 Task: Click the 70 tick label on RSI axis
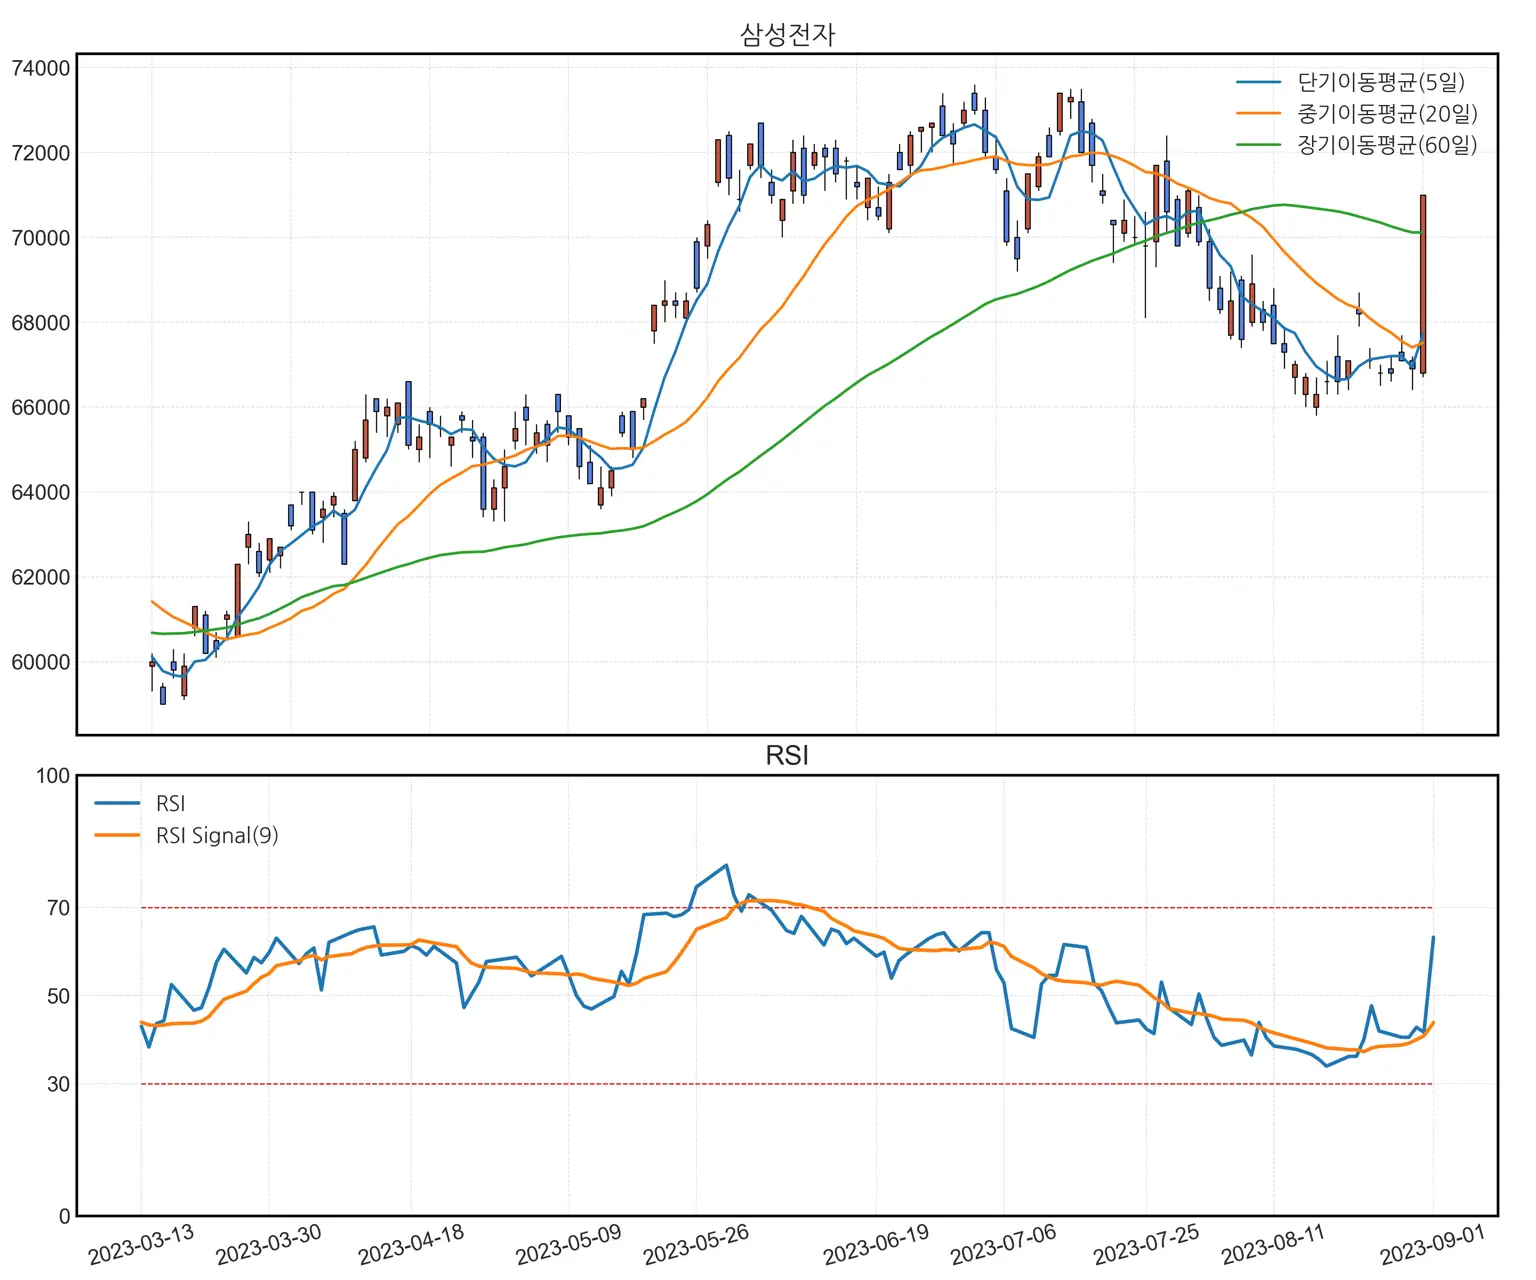[x=58, y=908]
